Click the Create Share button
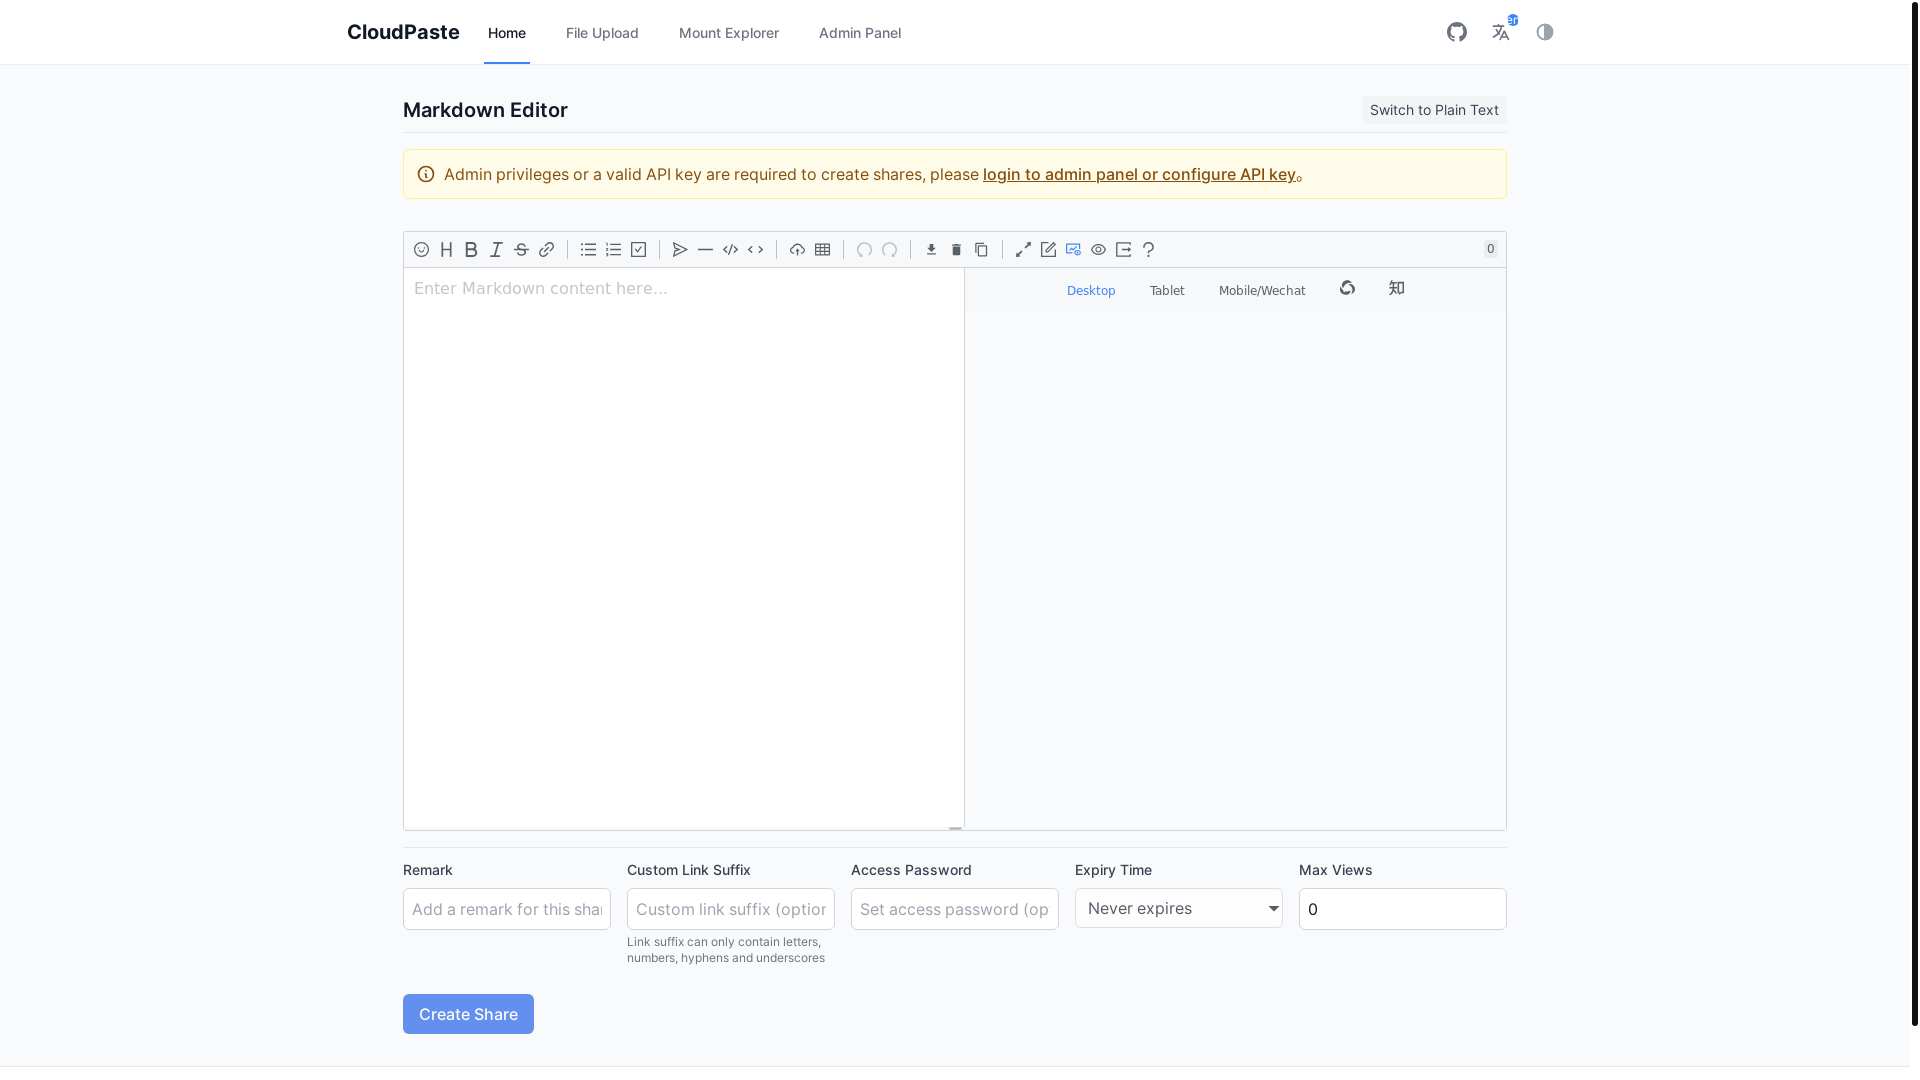 tap(468, 1014)
